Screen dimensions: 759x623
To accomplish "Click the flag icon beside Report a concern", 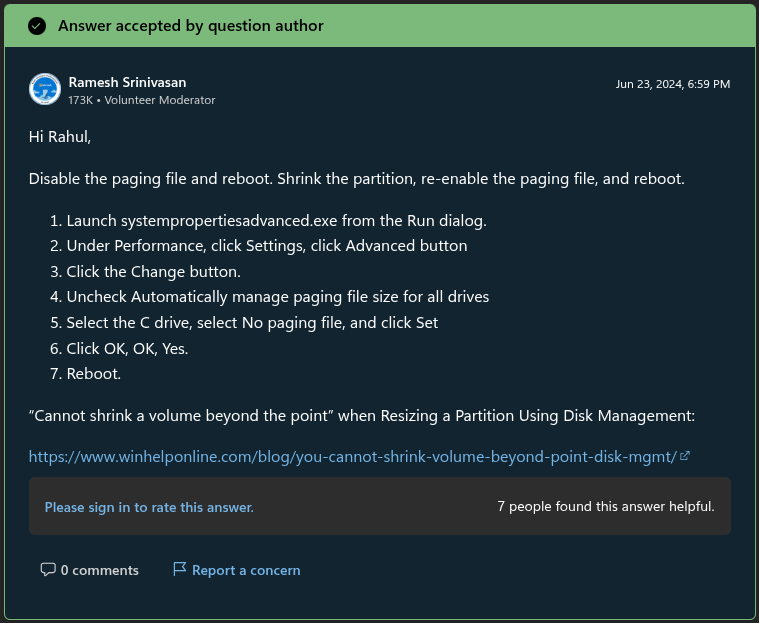I will click(180, 570).
